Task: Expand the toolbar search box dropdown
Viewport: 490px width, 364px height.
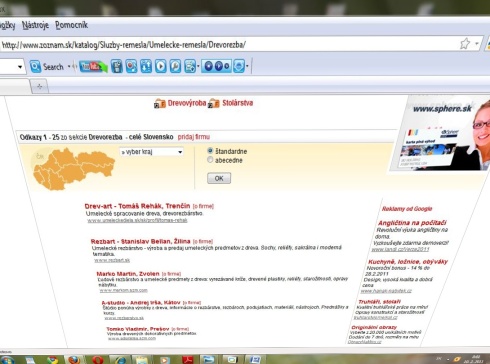Action: (20, 67)
